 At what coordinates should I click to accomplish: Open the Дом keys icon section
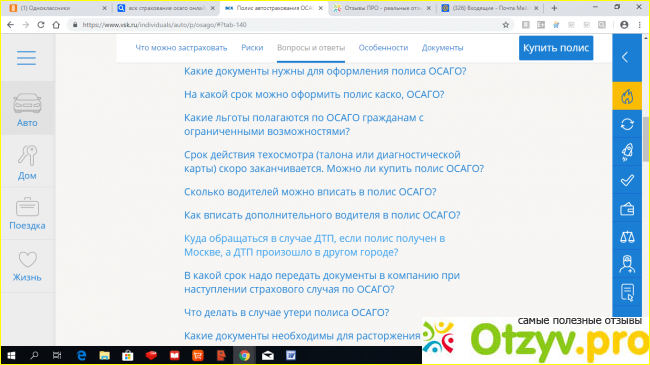[x=28, y=156]
